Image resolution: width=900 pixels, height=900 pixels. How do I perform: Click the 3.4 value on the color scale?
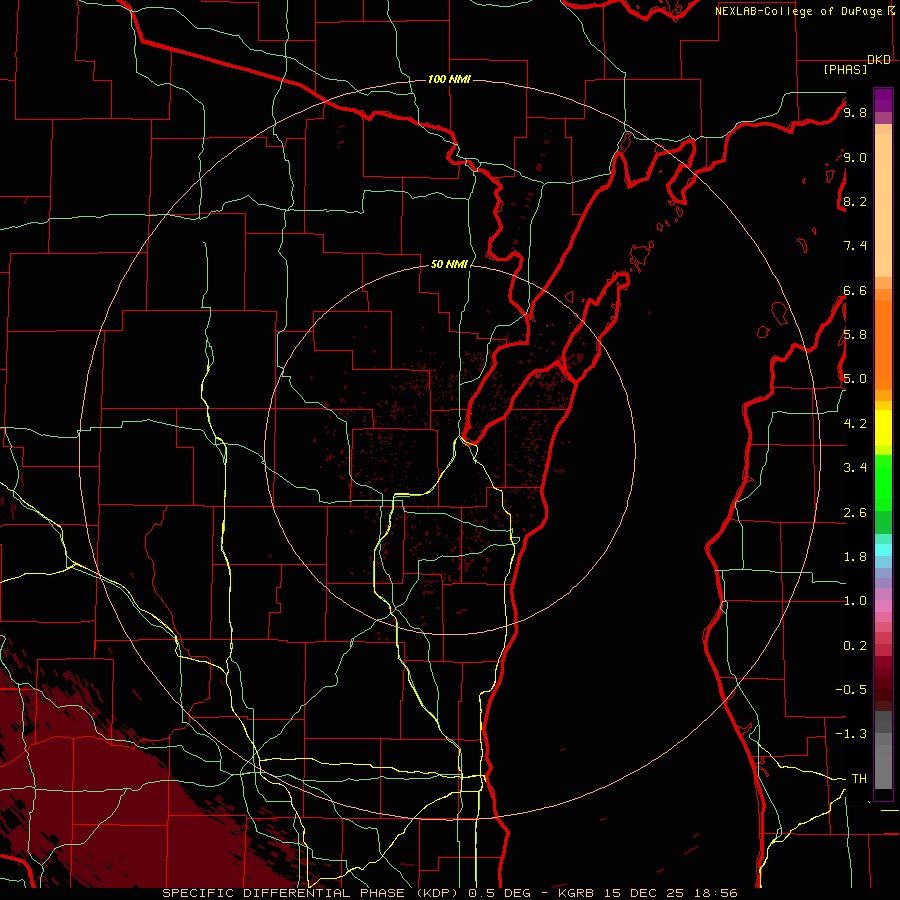pyautogui.click(x=855, y=467)
